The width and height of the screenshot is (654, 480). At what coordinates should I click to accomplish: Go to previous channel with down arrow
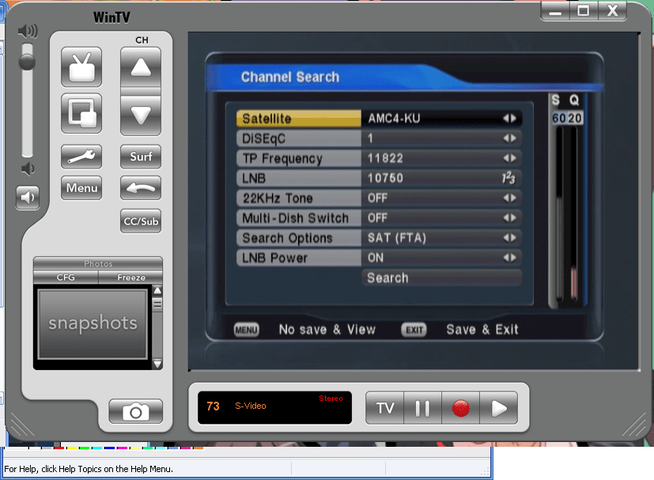[x=141, y=116]
